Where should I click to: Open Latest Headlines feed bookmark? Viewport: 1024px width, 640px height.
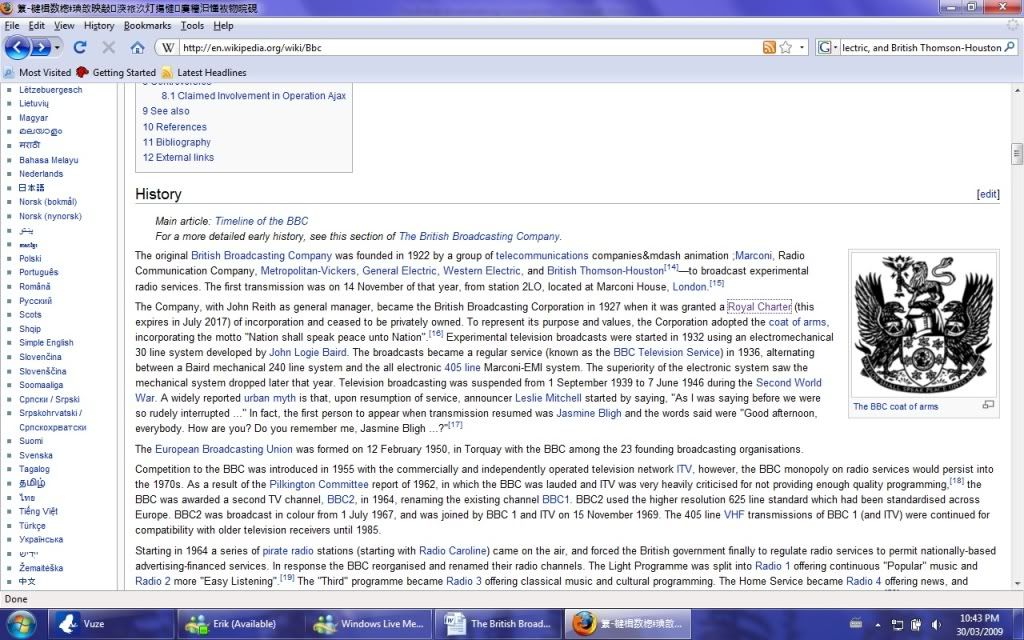tap(204, 72)
